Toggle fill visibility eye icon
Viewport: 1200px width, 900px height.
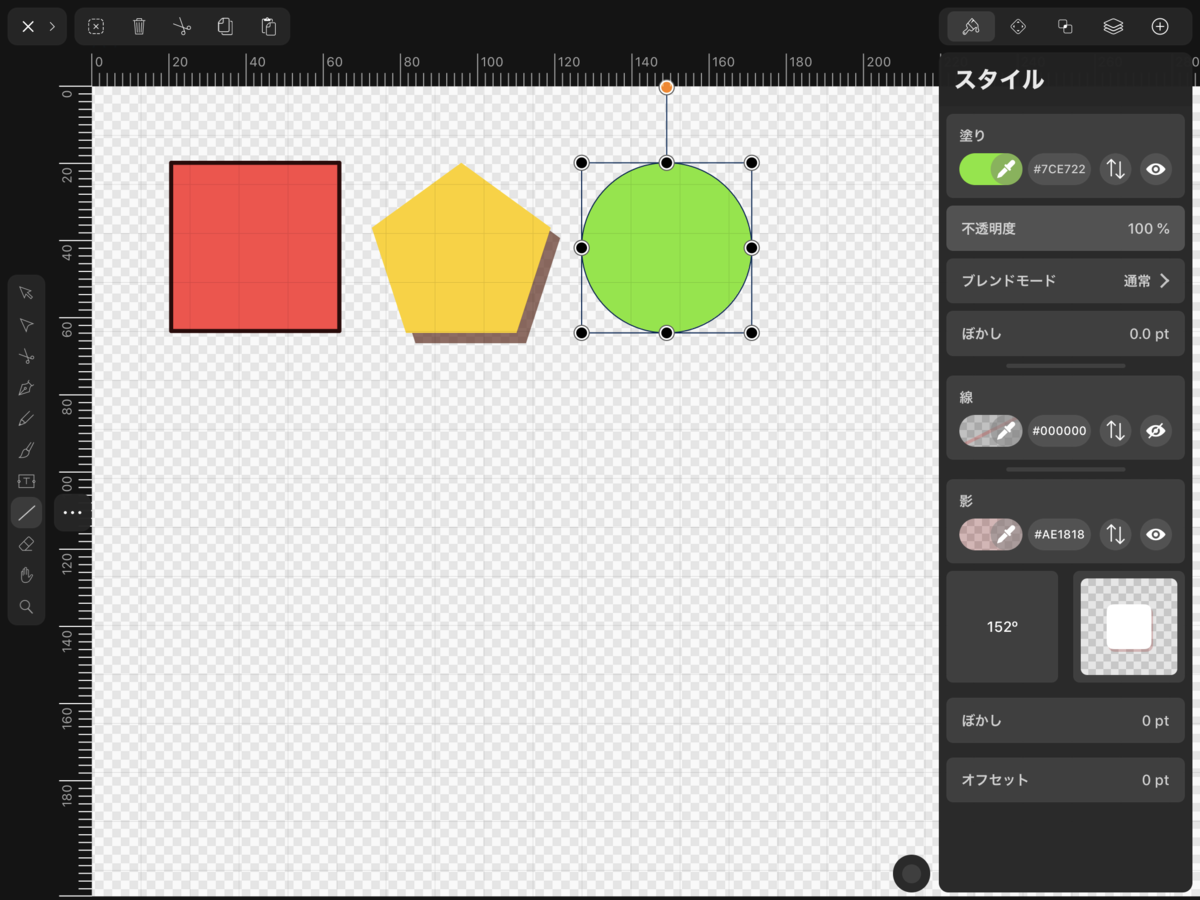[x=1156, y=169]
